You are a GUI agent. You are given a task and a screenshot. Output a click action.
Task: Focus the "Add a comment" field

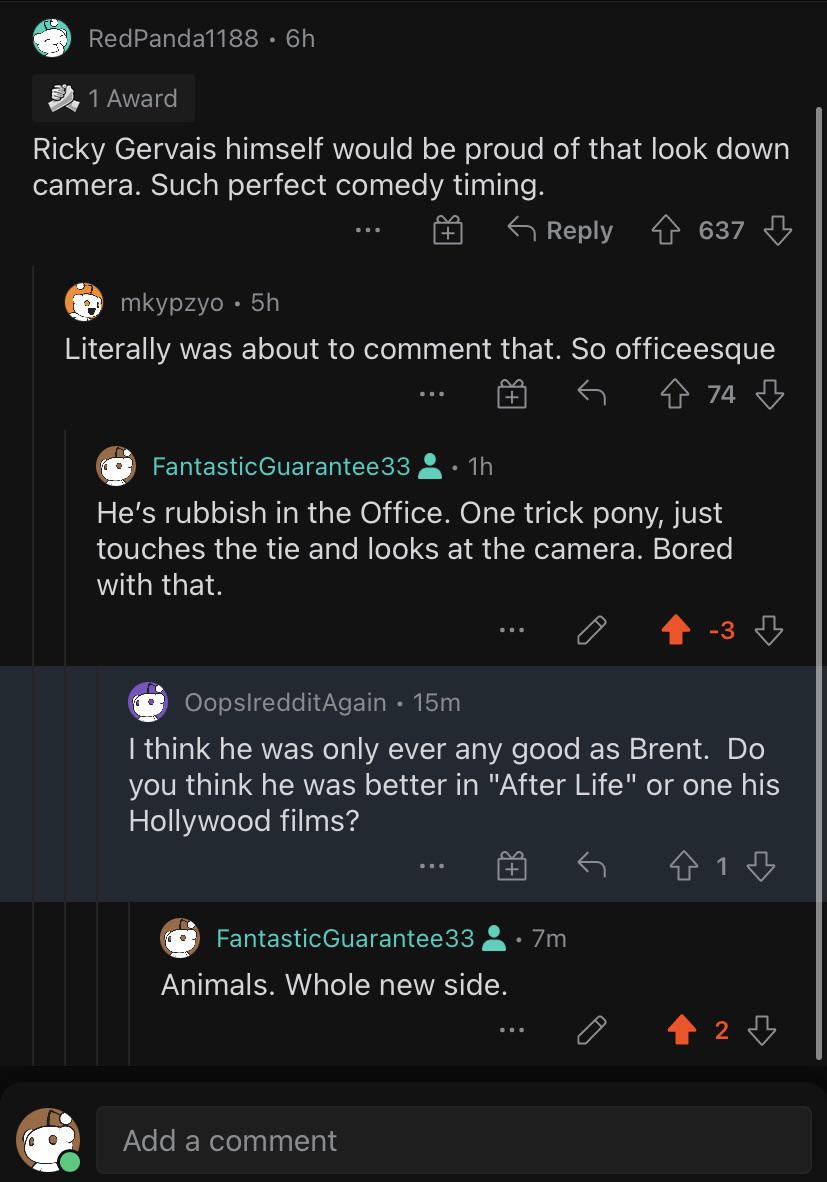pos(452,1140)
